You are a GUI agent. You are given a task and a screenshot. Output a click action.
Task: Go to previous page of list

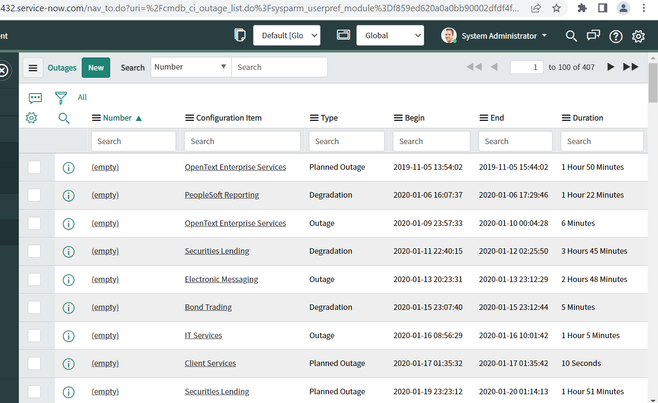pyautogui.click(x=494, y=67)
